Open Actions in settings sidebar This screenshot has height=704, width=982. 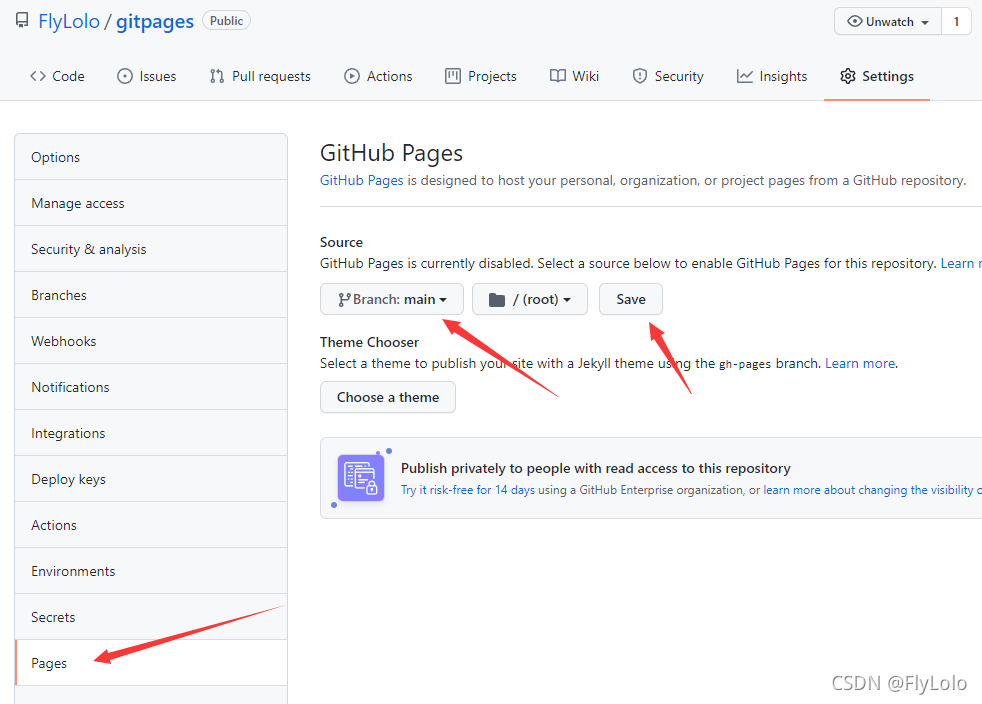click(x=151, y=525)
